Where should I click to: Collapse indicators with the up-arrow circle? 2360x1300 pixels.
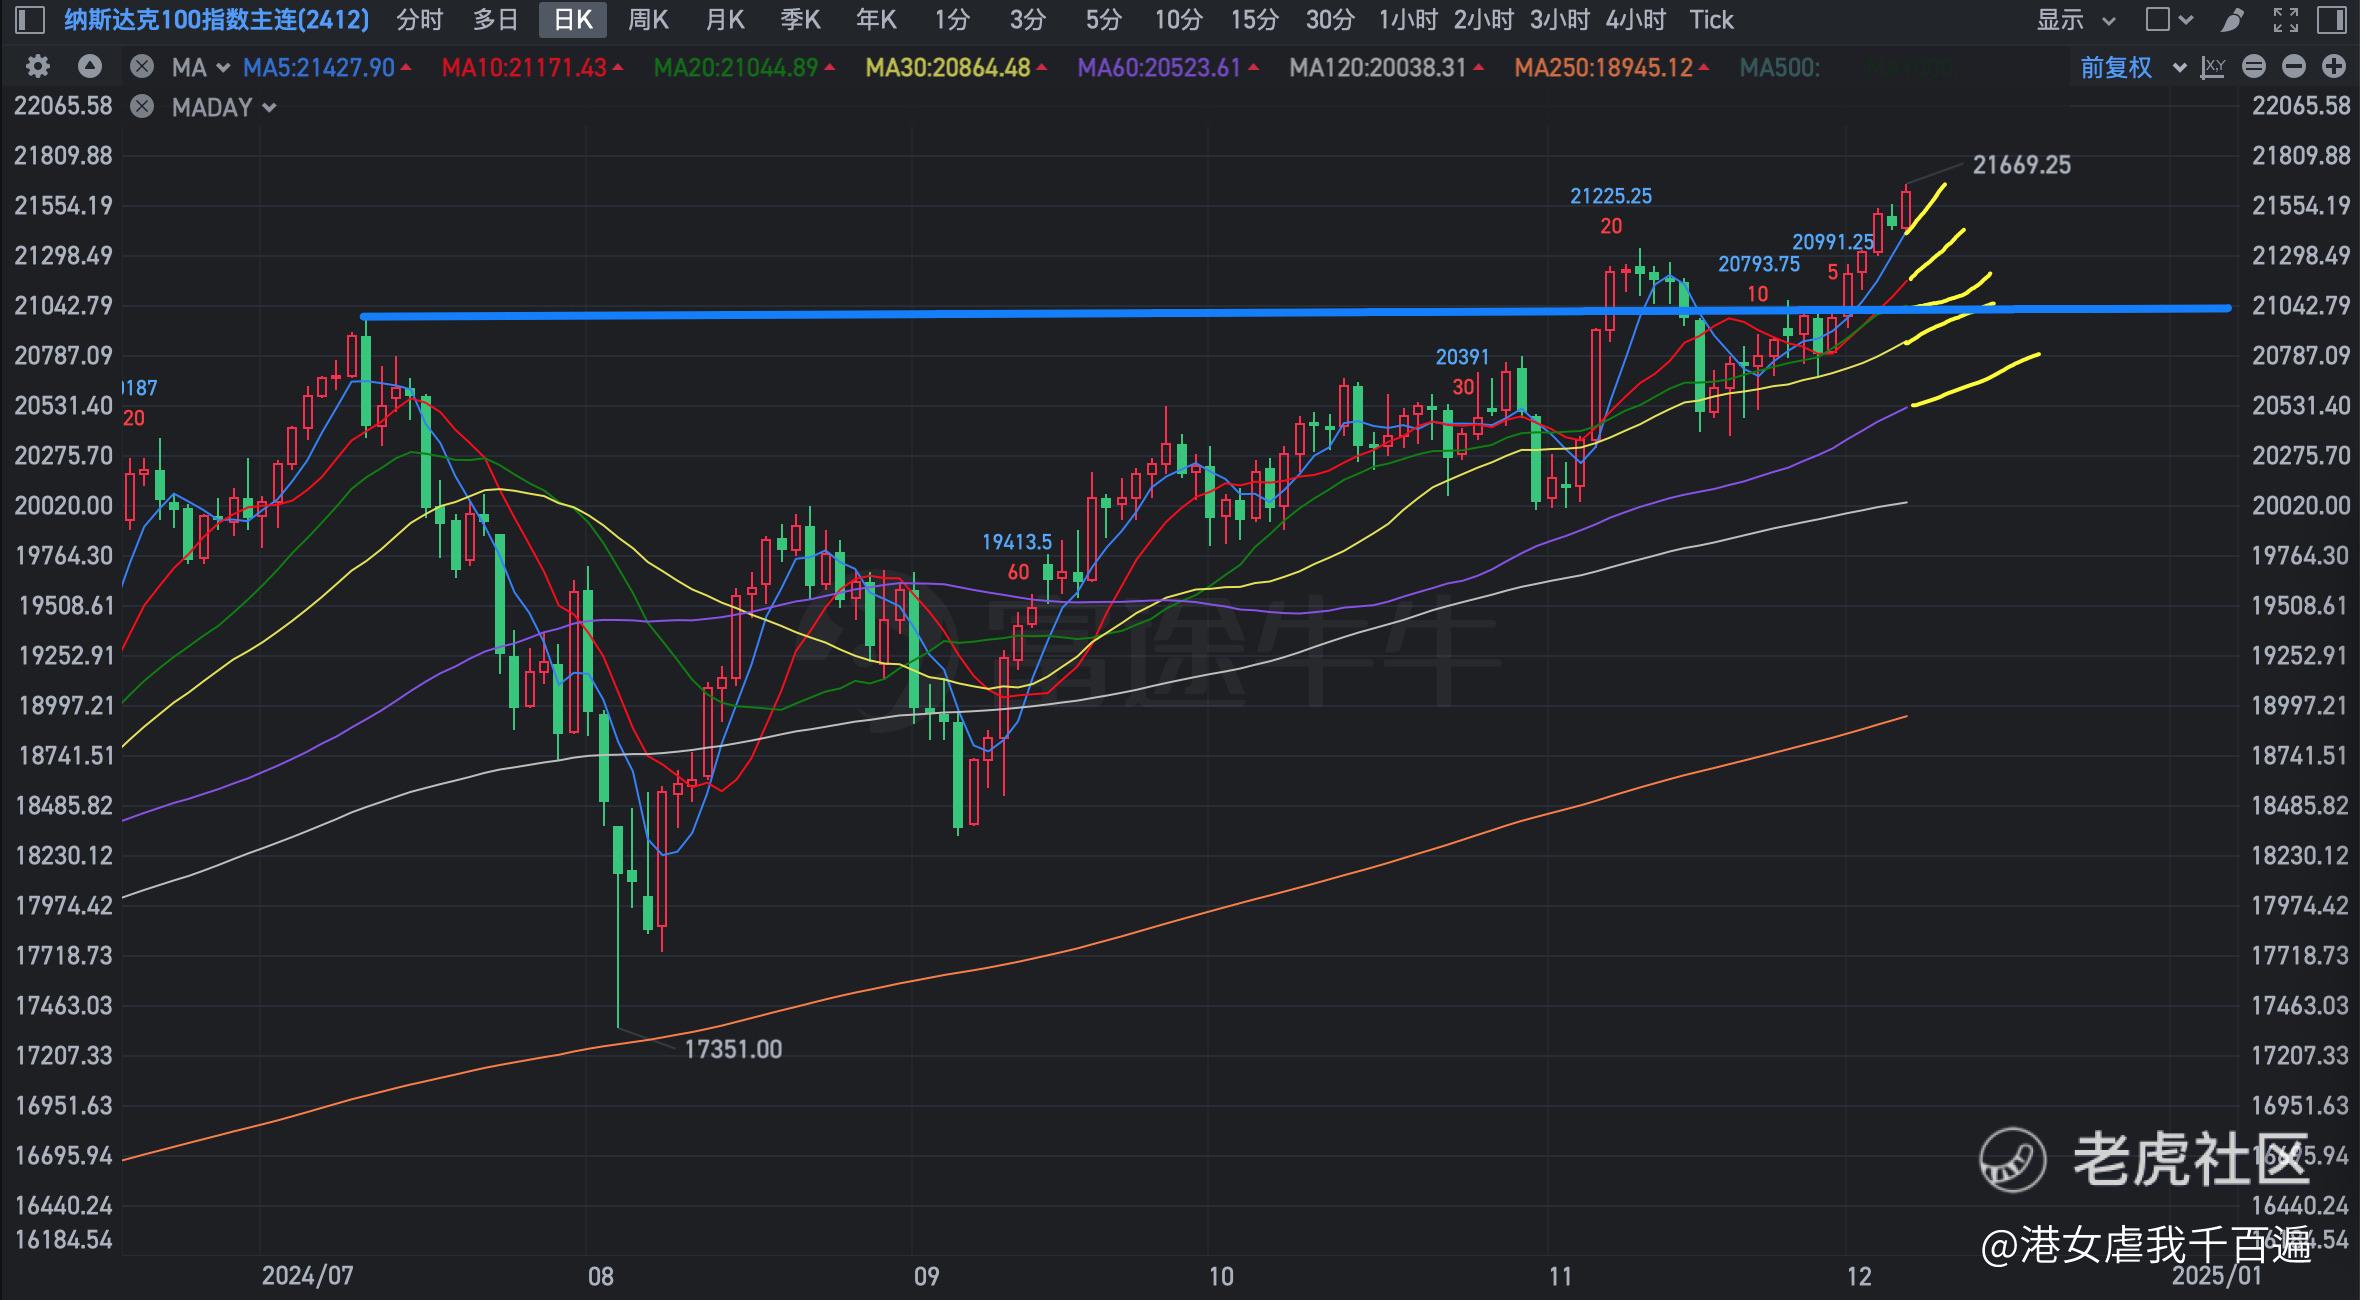pos(90,67)
